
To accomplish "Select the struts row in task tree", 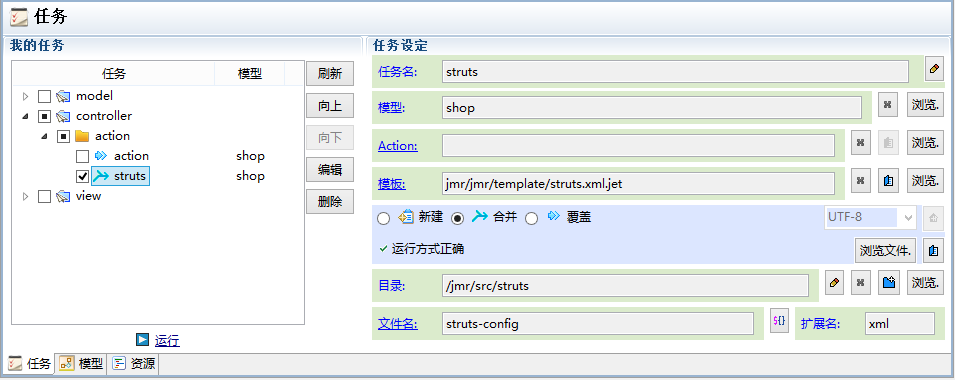I will click(120, 176).
